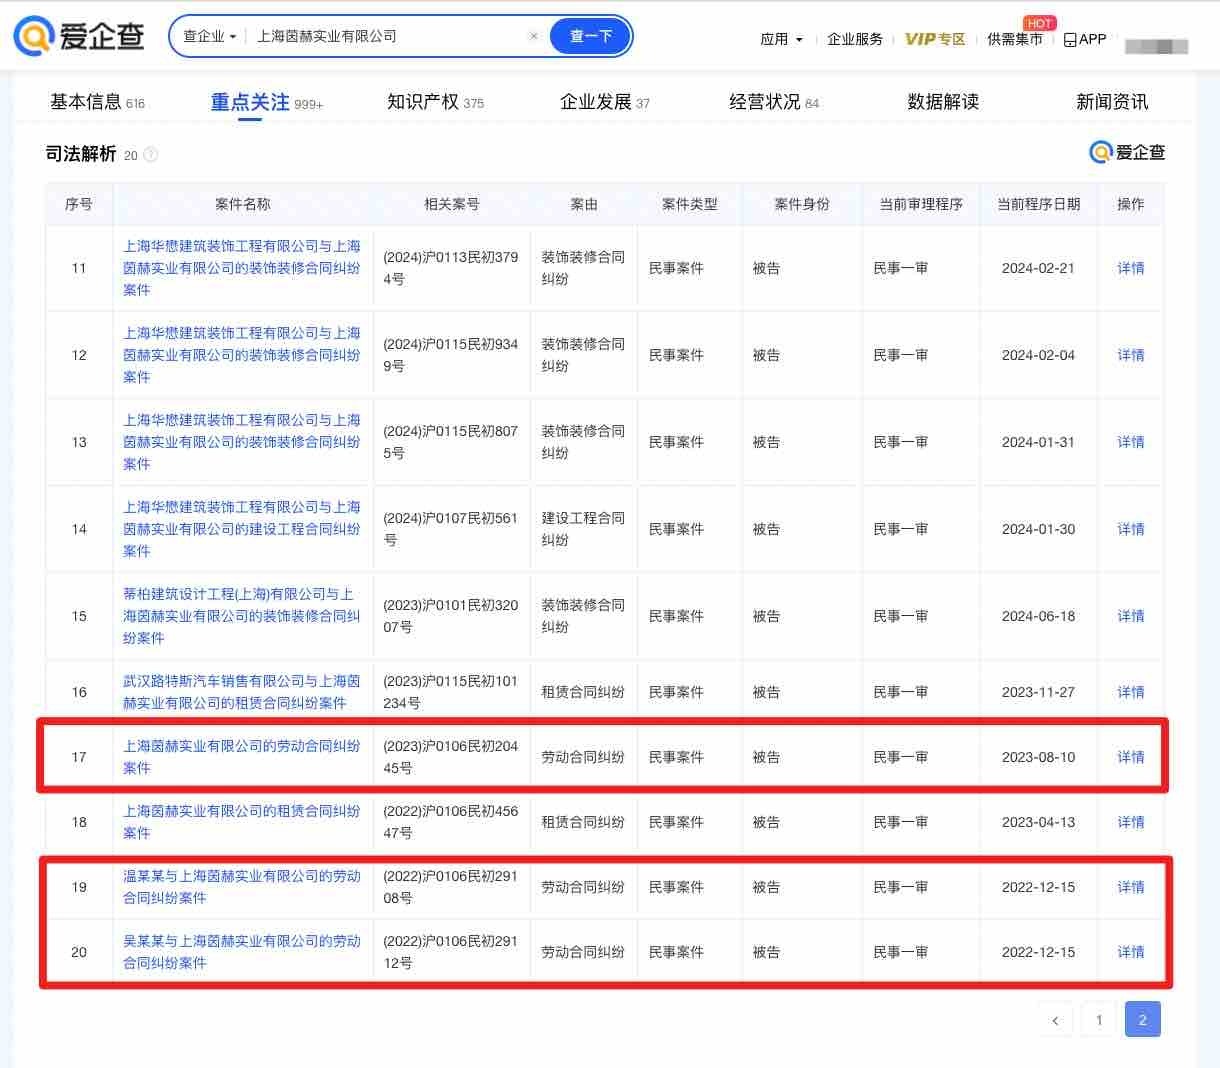1220x1068 pixels.
Task: Click the 爱企查 logo at top left
Action: pos(78,36)
